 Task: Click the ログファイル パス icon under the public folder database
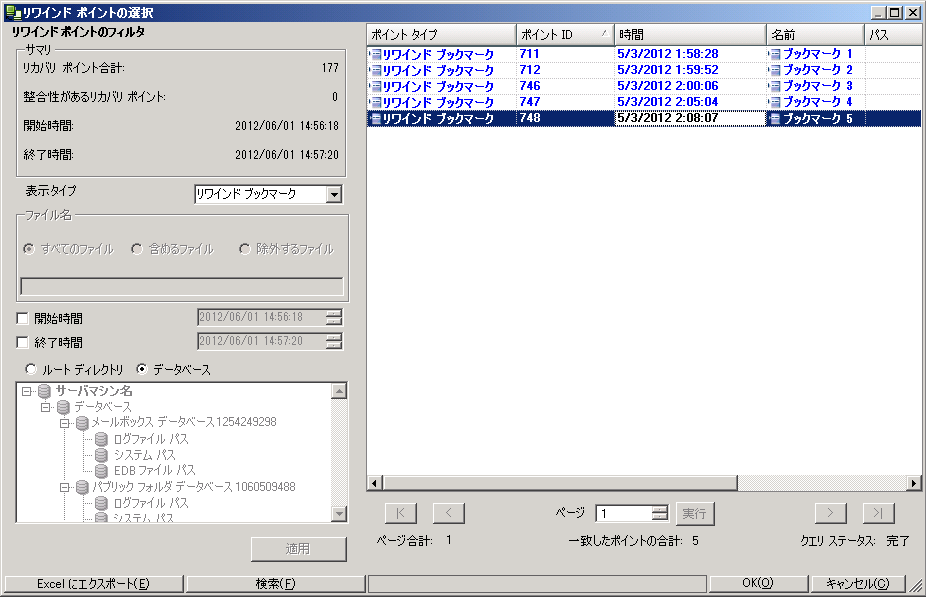pos(101,503)
